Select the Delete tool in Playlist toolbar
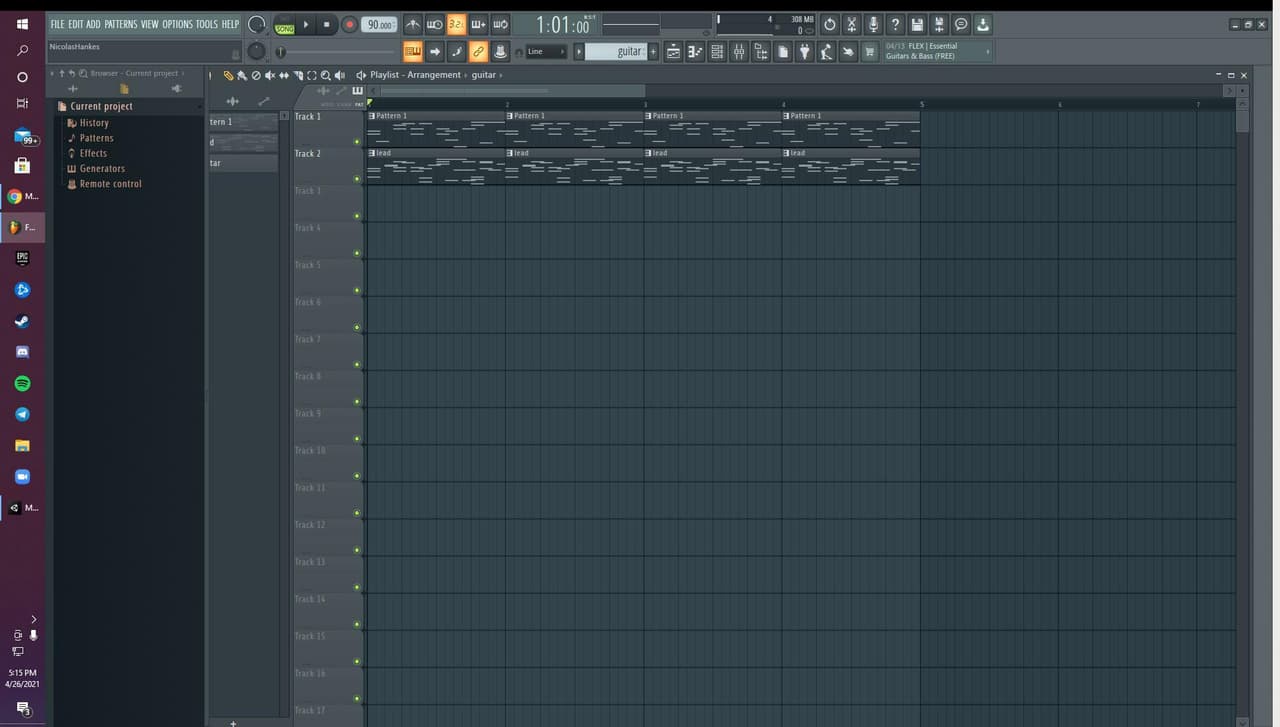 coord(256,75)
